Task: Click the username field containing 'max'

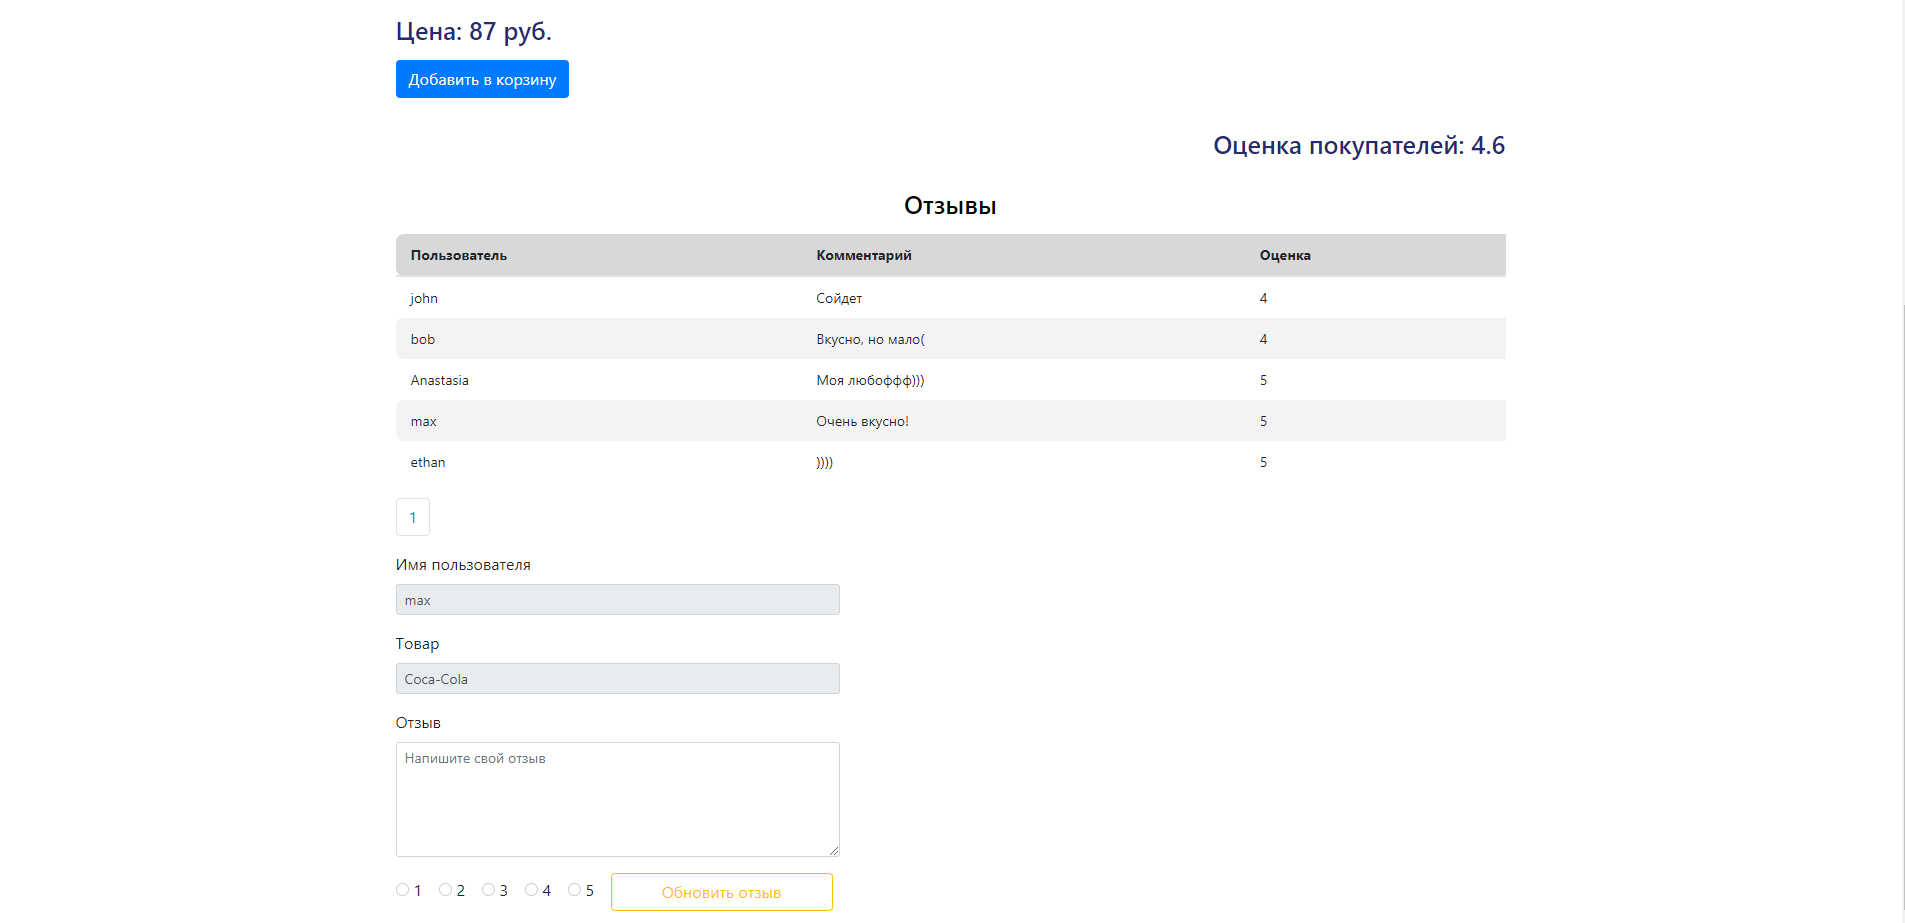Action: 618,600
